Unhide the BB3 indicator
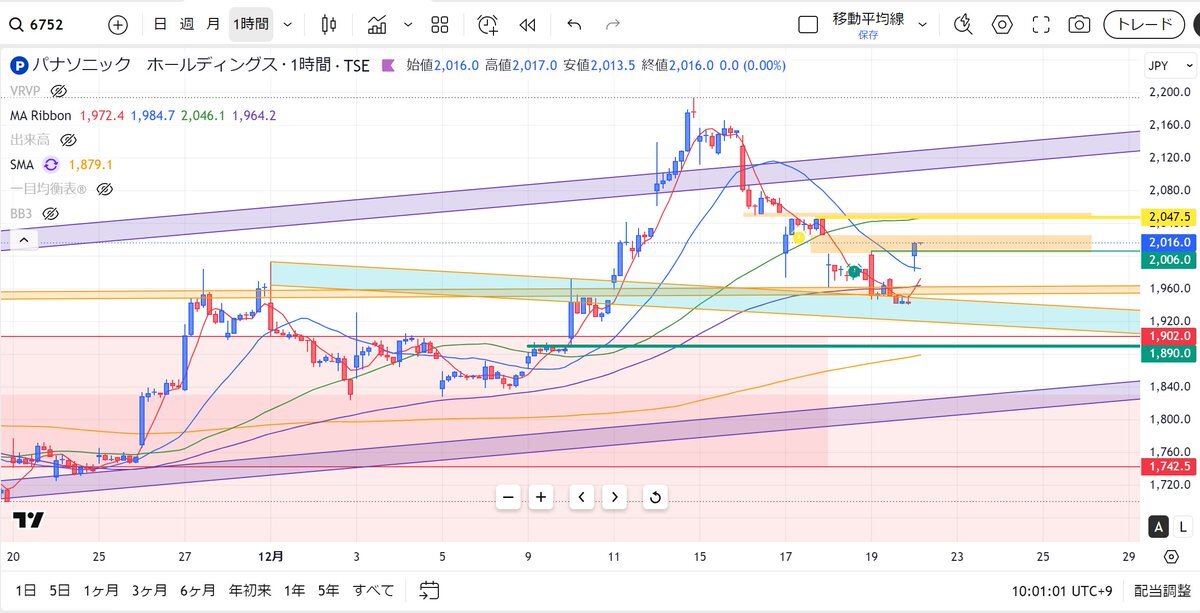The height and width of the screenshot is (613, 1200). (51, 213)
